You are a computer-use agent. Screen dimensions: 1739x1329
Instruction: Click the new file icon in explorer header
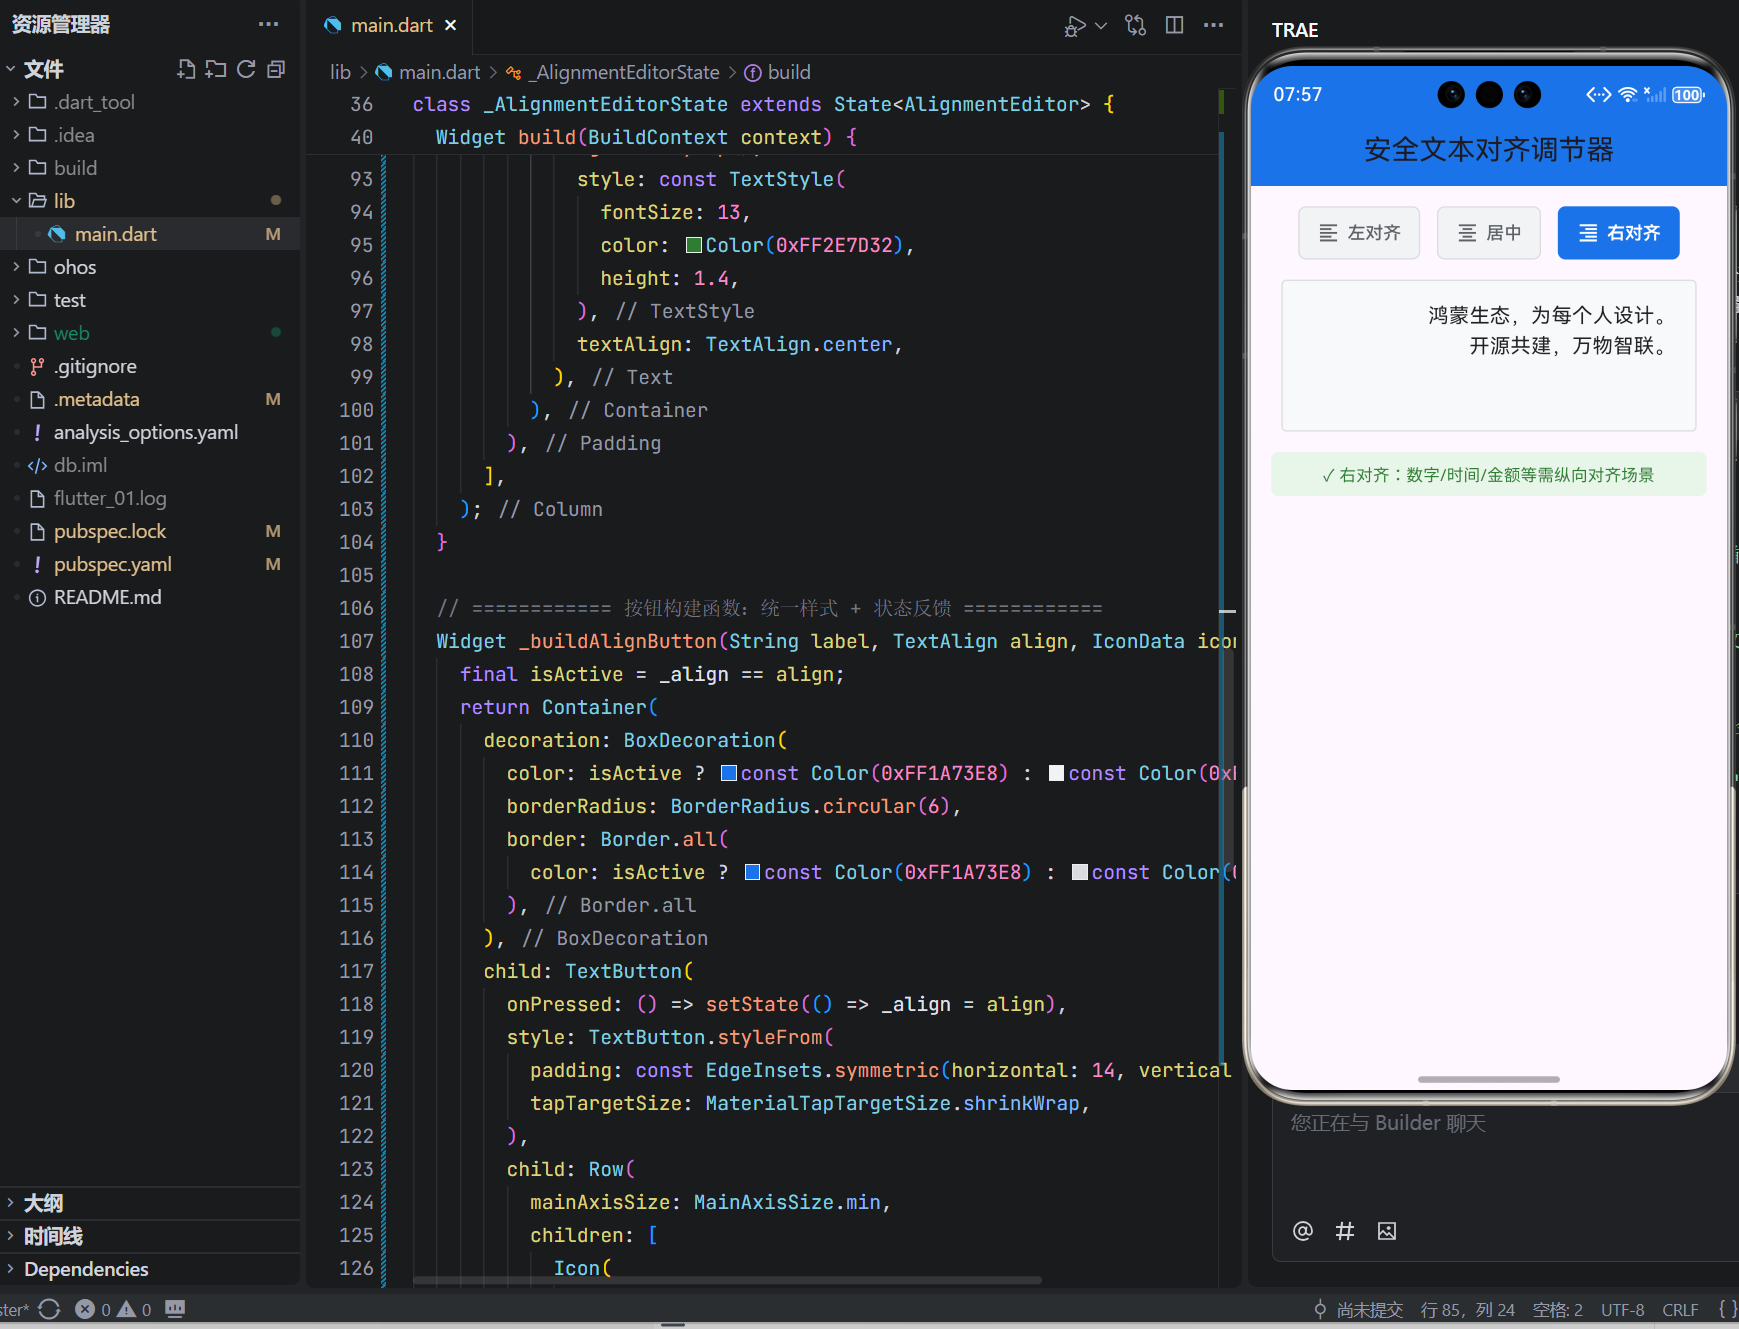pos(186,69)
